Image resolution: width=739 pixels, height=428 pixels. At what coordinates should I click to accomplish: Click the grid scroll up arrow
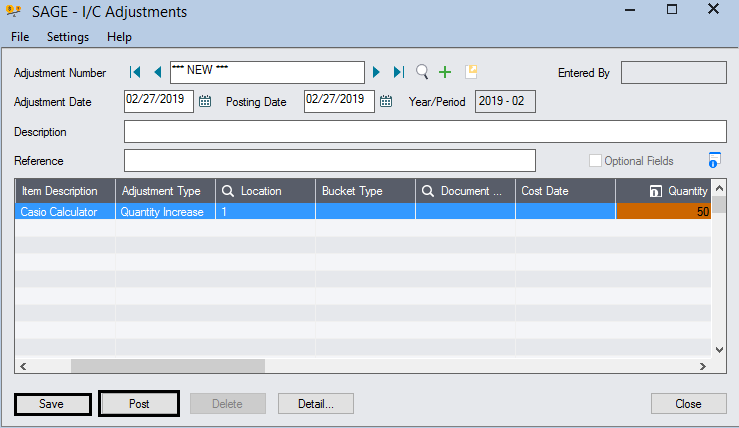[x=719, y=189]
